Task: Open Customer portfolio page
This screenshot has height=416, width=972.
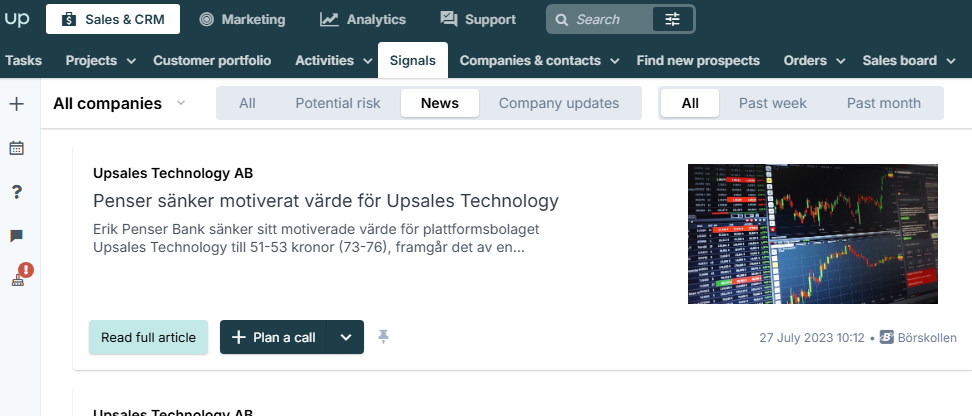Action: 212,60
